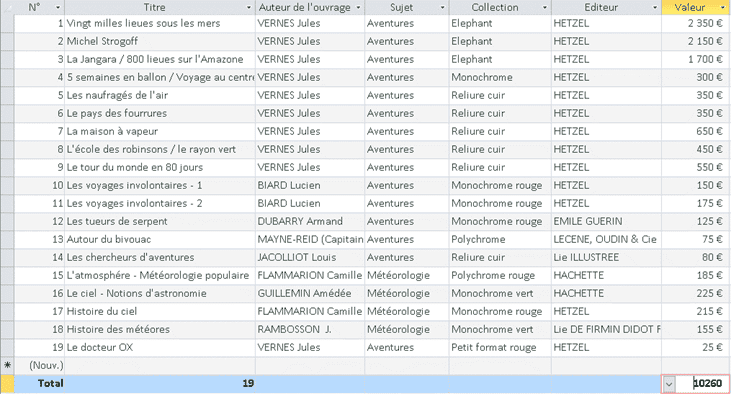
Task: Click the title Le pays des fourrures
Action: (x=117, y=113)
